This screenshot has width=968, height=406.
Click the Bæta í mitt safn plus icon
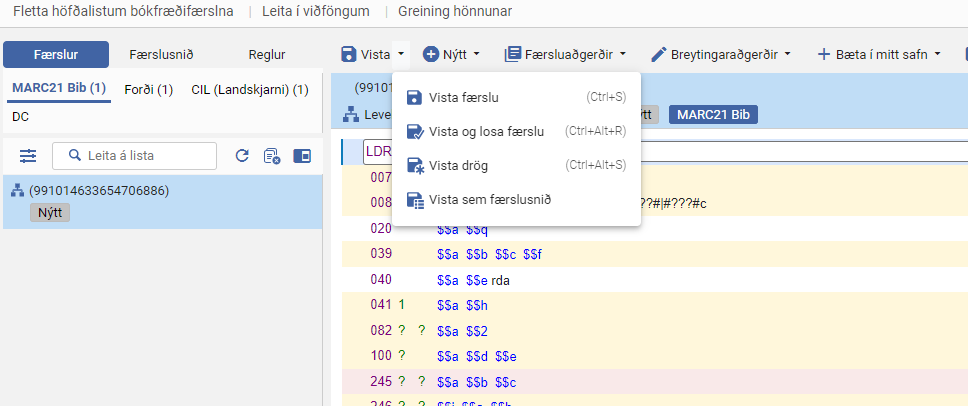coord(824,54)
